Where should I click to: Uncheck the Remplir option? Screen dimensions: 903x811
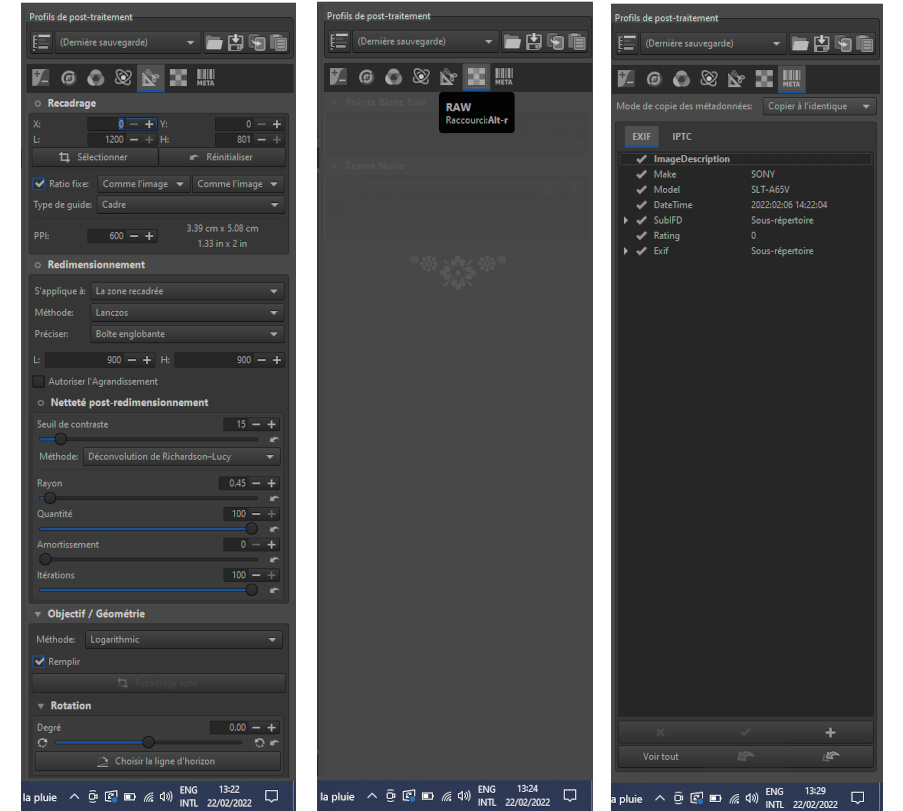(x=39, y=661)
